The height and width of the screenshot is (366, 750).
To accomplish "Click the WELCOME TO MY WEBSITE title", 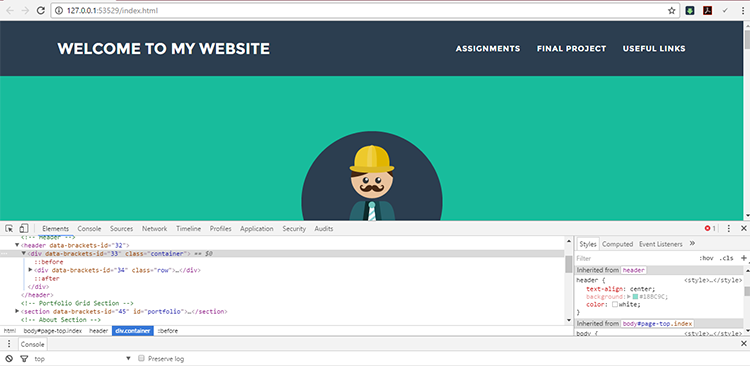I will coord(164,49).
